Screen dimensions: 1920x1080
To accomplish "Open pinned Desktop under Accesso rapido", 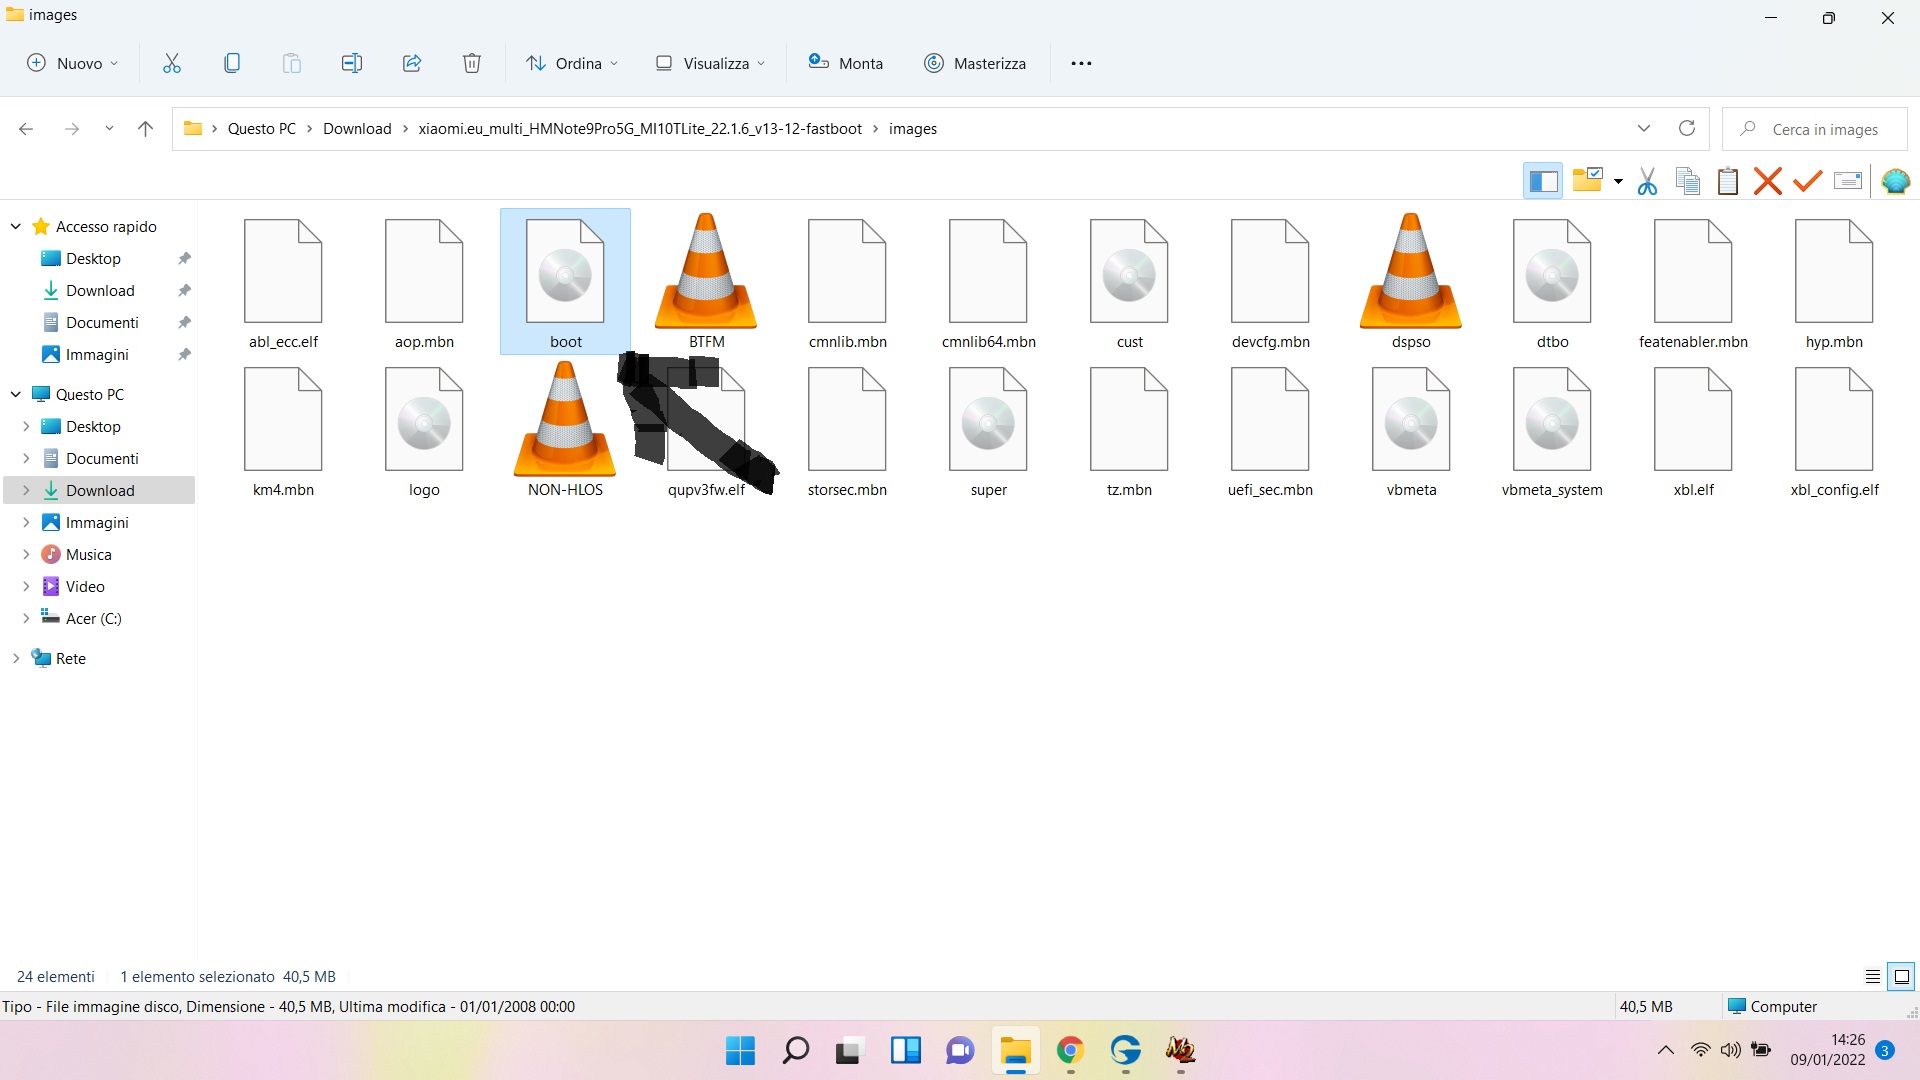I will click(93, 259).
